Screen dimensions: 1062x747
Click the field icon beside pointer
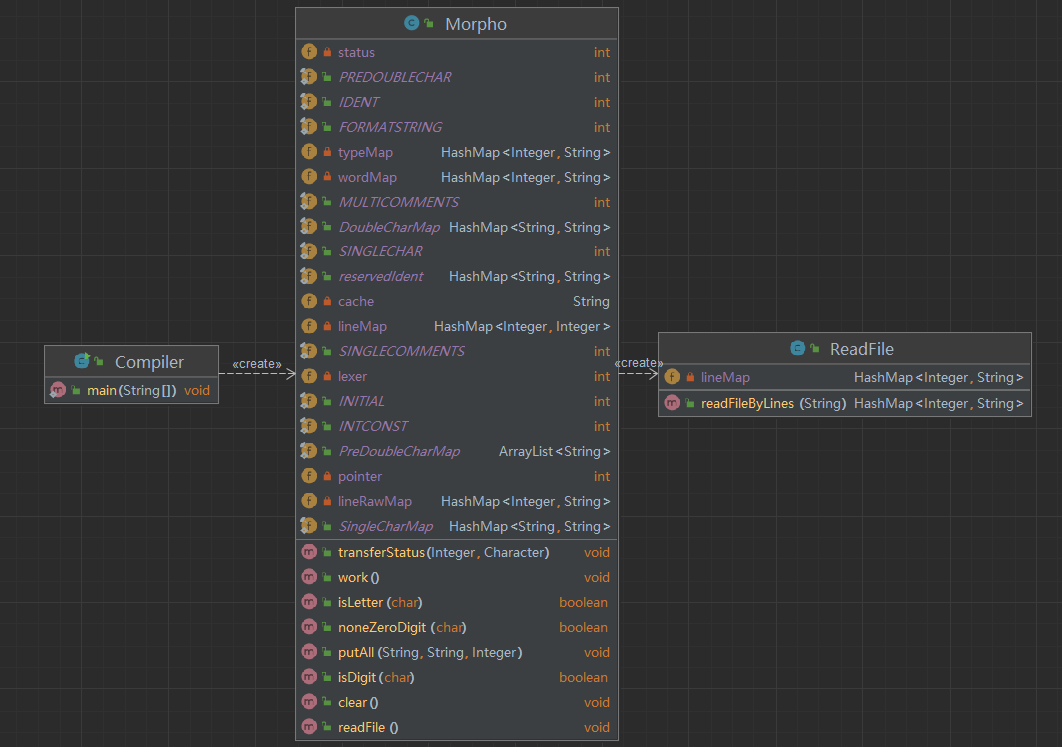click(309, 476)
